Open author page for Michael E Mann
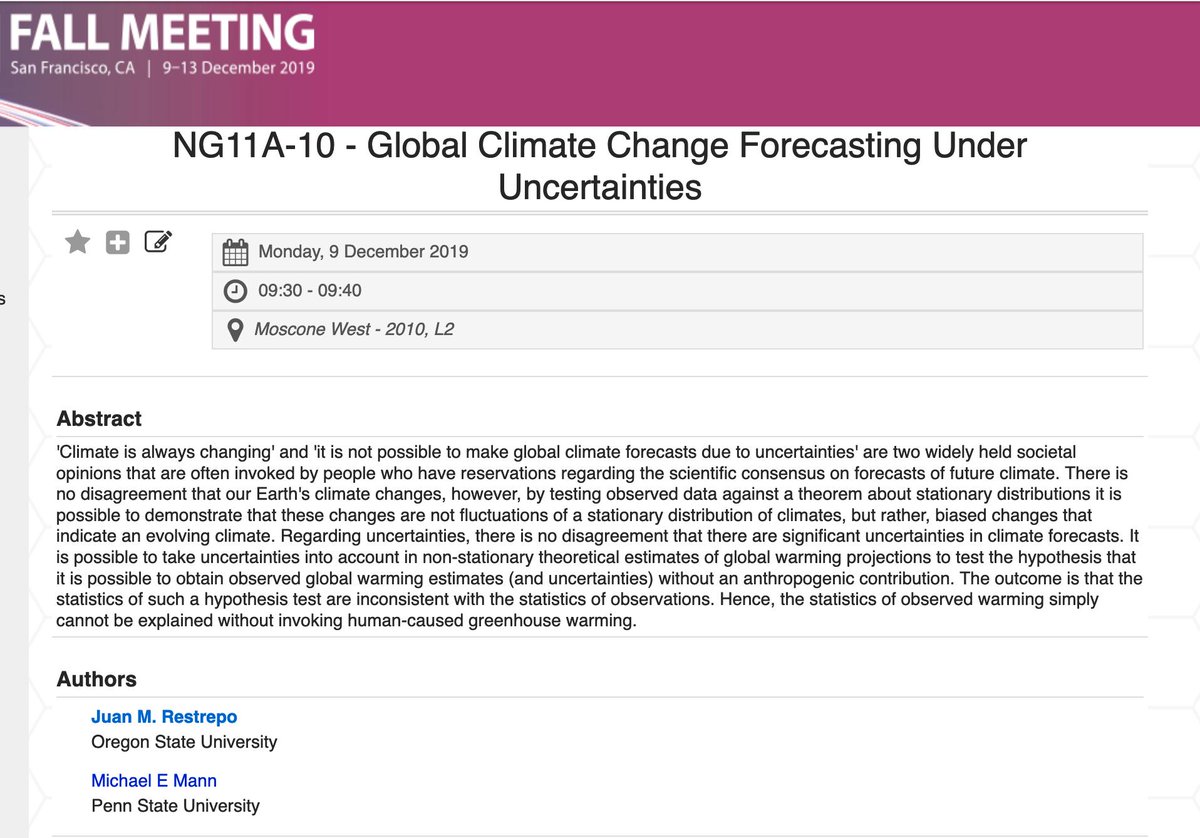Image resolution: width=1200 pixels, height=838 pixels. 154,780
